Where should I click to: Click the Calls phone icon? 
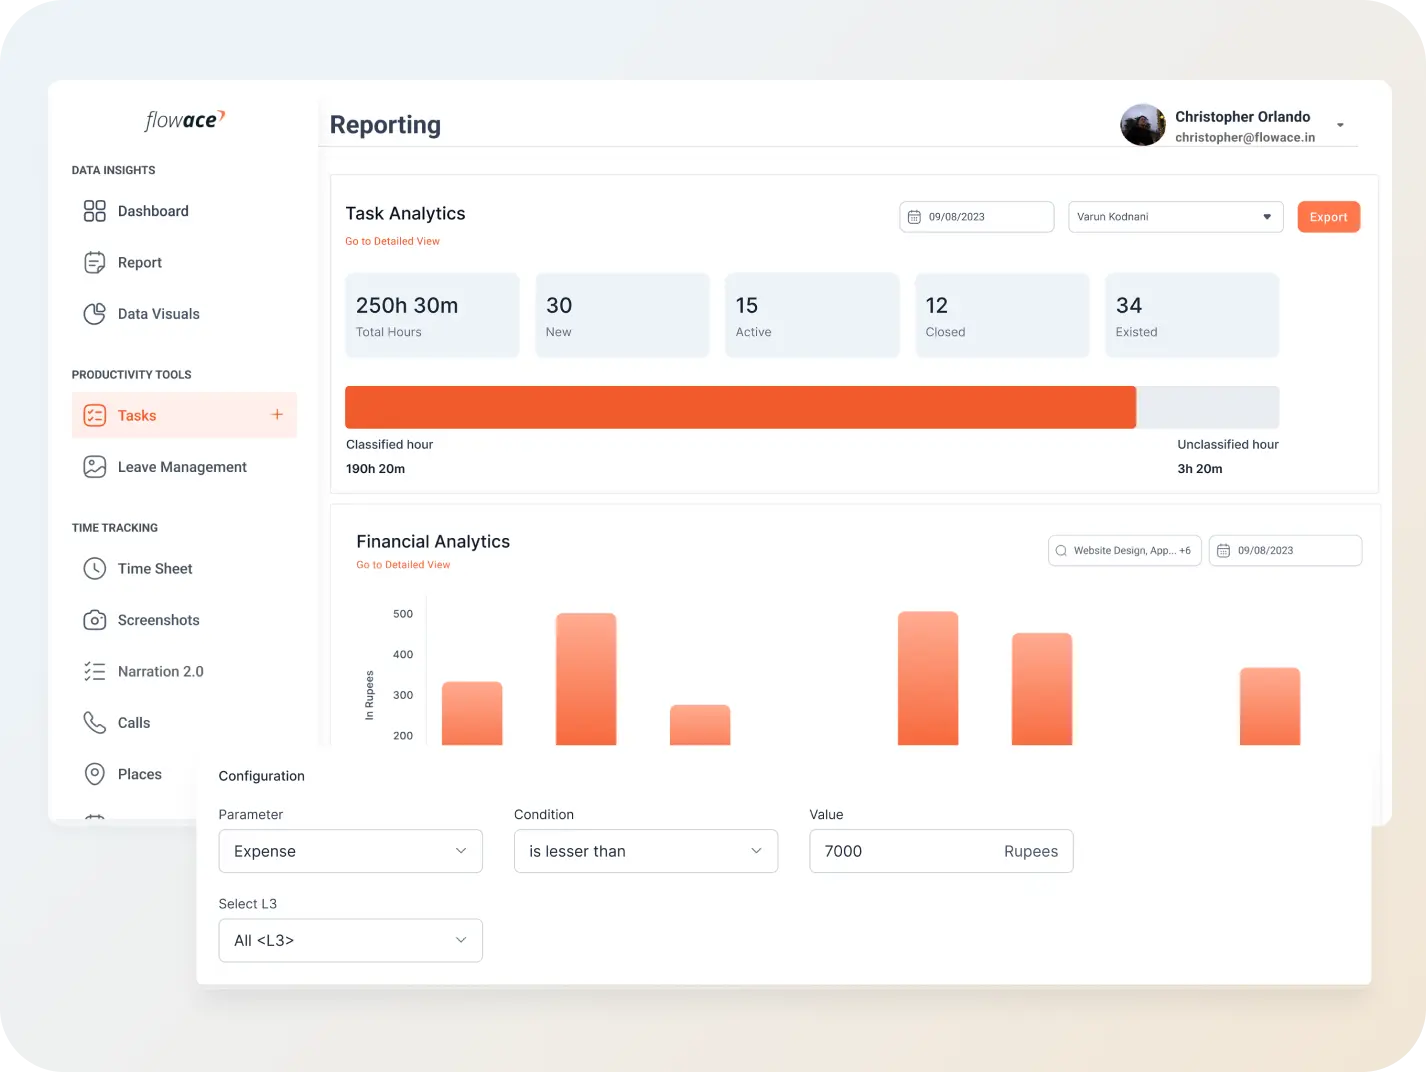(95, 723)
